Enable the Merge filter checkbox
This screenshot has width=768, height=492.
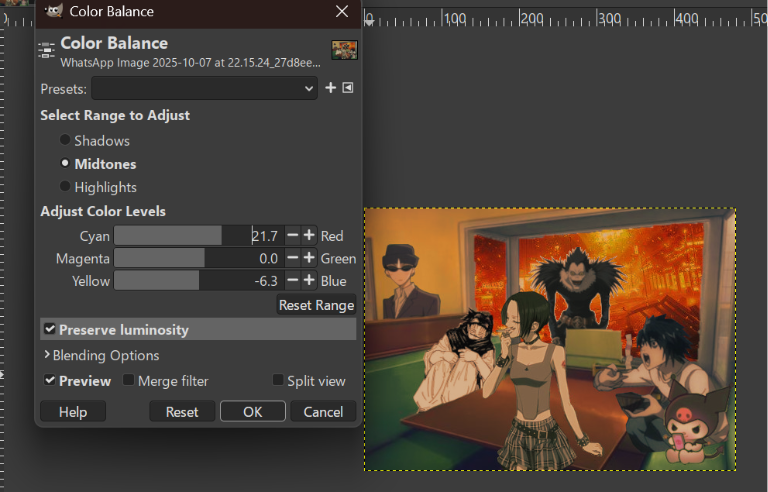click(x=129, y=381)
